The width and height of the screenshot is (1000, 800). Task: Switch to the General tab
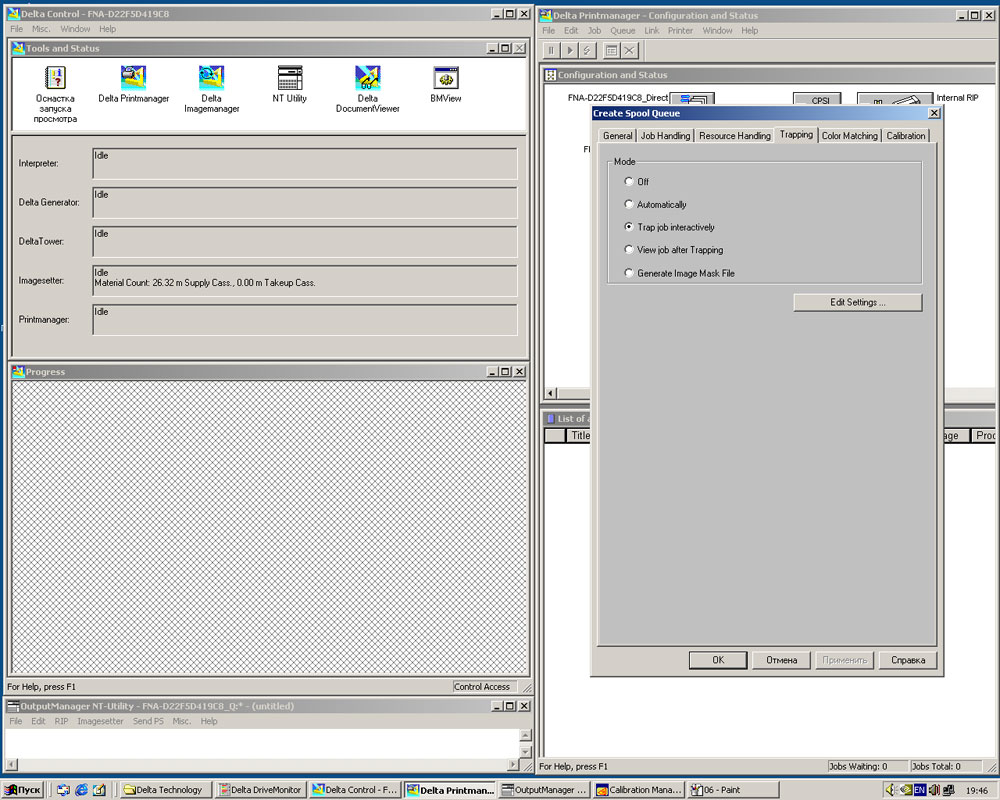click(617, 136)
